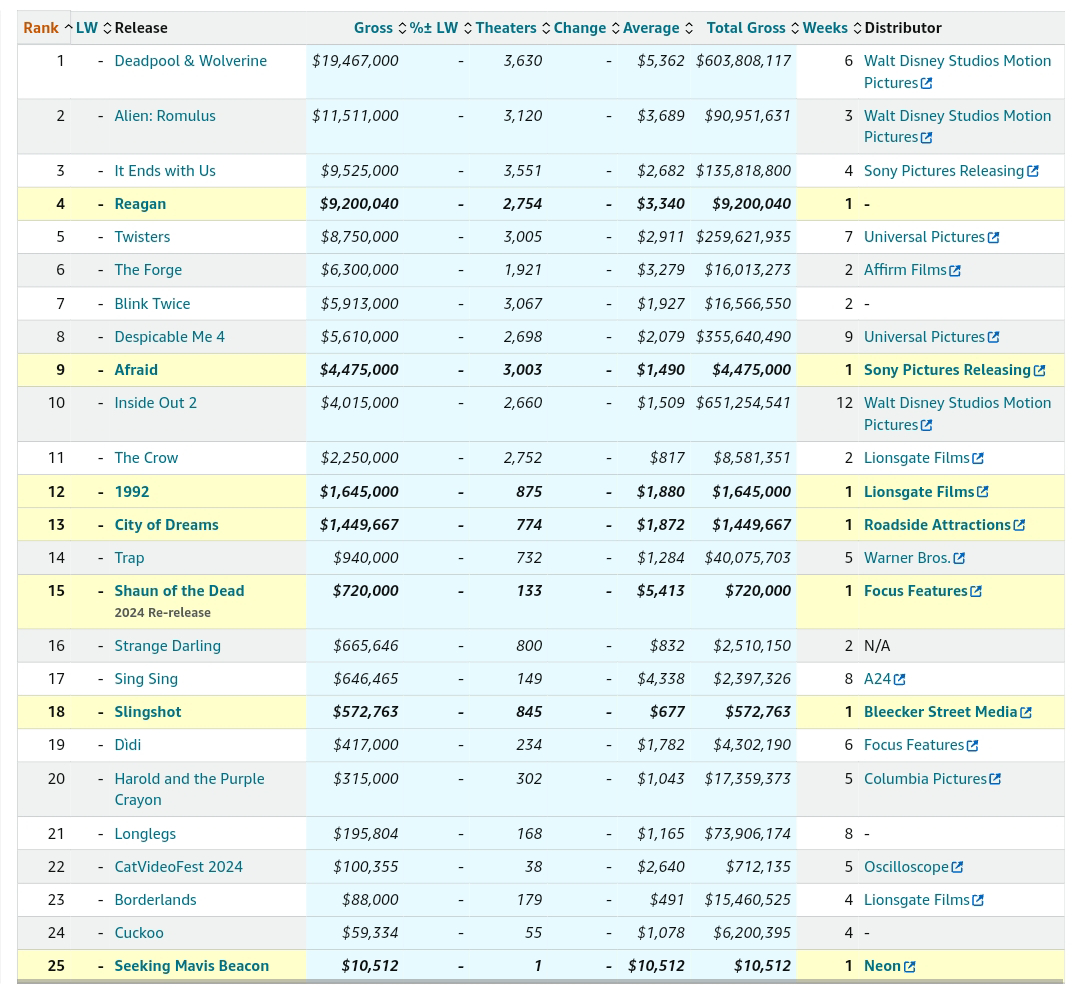Open Universal Pictures distributor in Twisters row
This screenshot has width=1080, height=991.
coord(924,237)
